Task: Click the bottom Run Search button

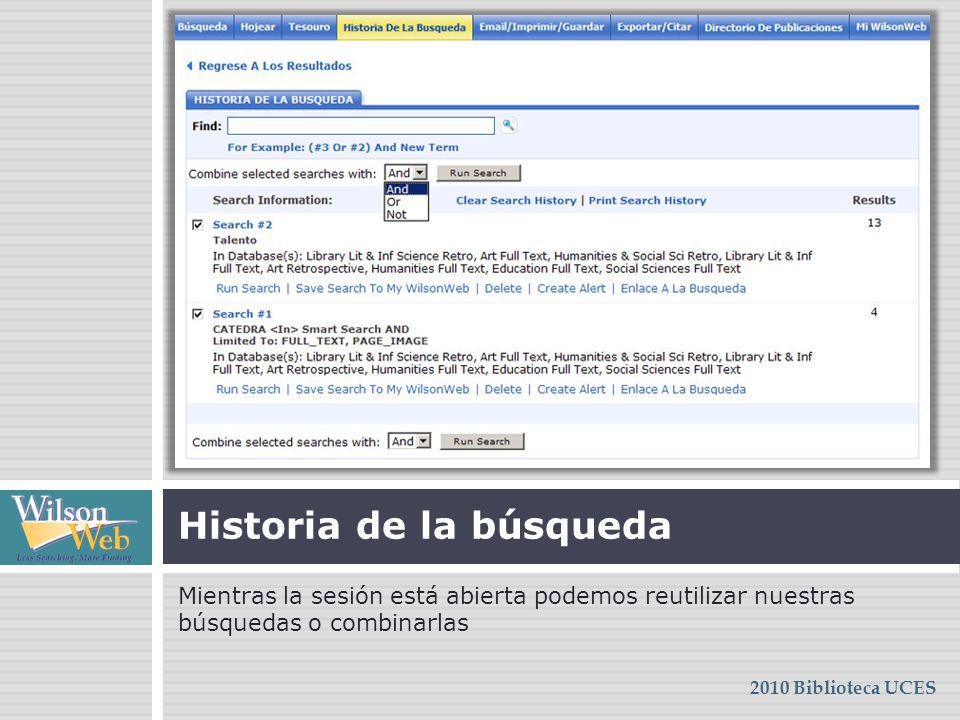Action: point(482,441)
